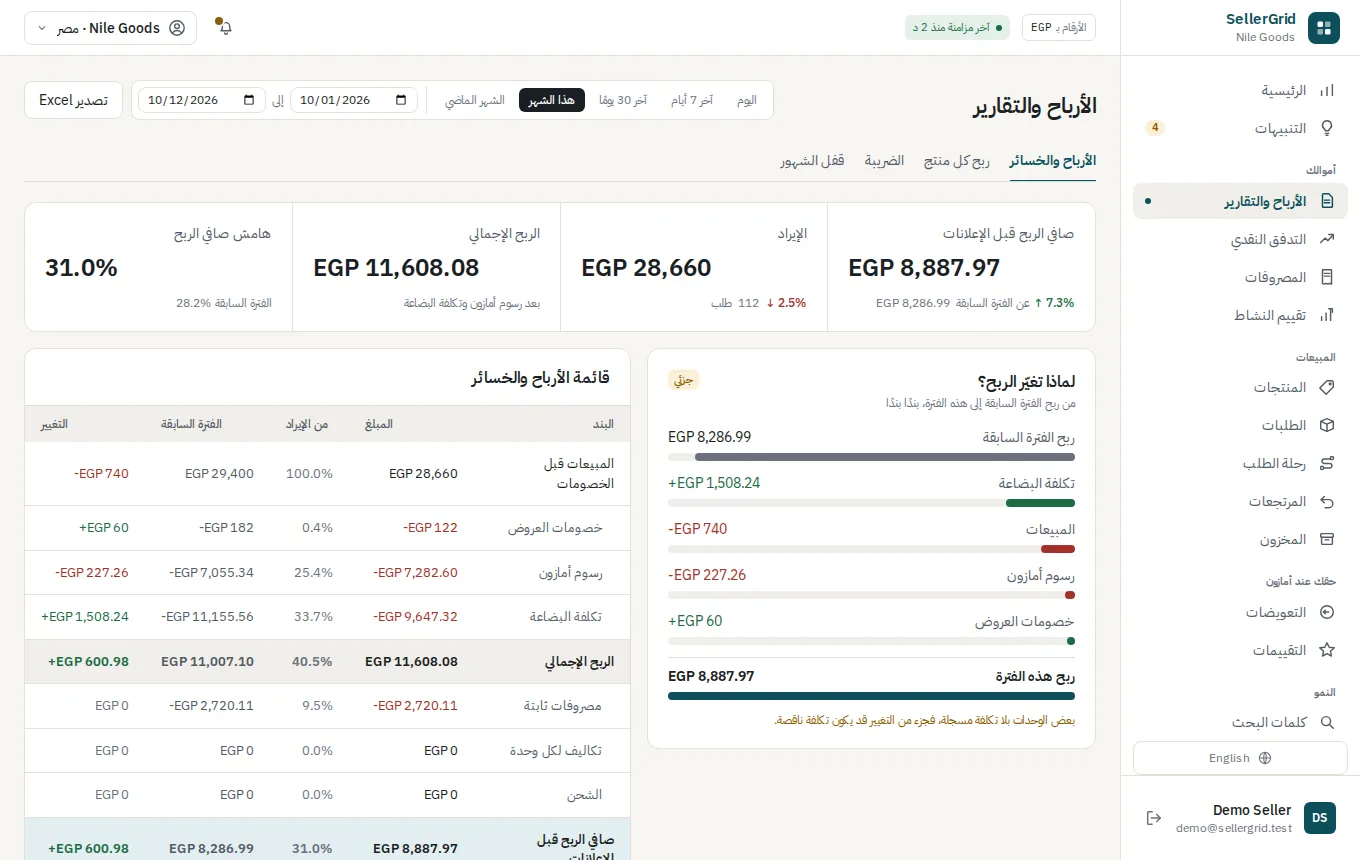Screen dimensions: 1360x860
Task: Open the Nile Goods مصر account dropdown
Action: tap(110, 28)
